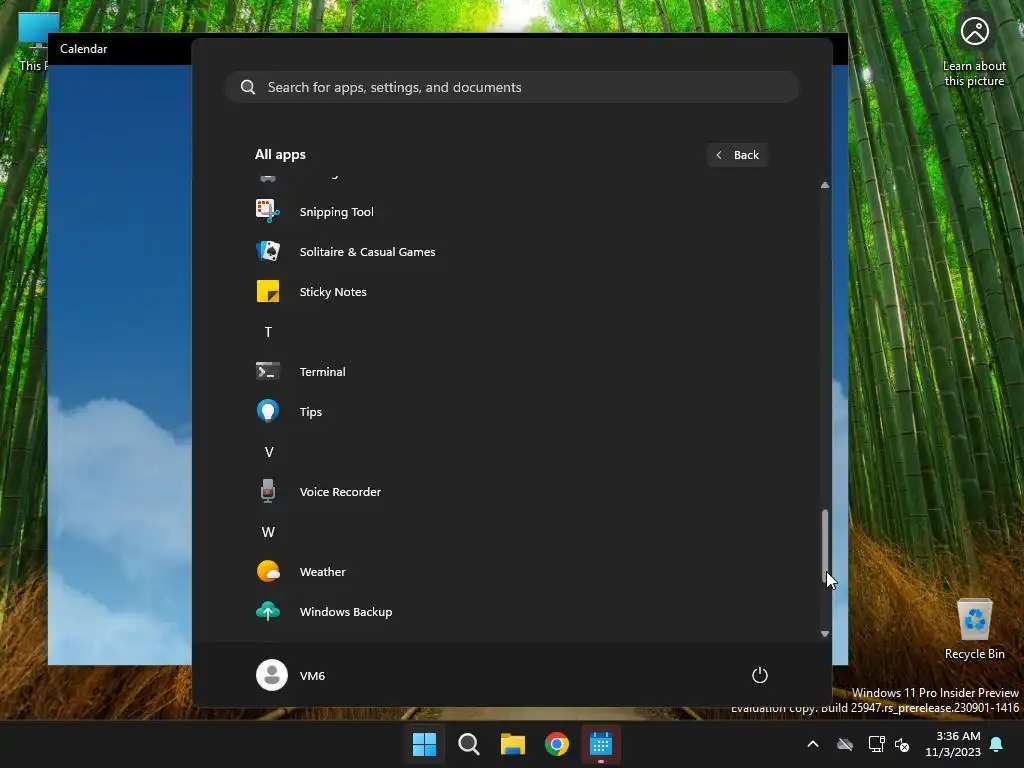Screen dimensions: 1024x768
Task: Show hidden tray icons chevron
Action: click(813, 744)
